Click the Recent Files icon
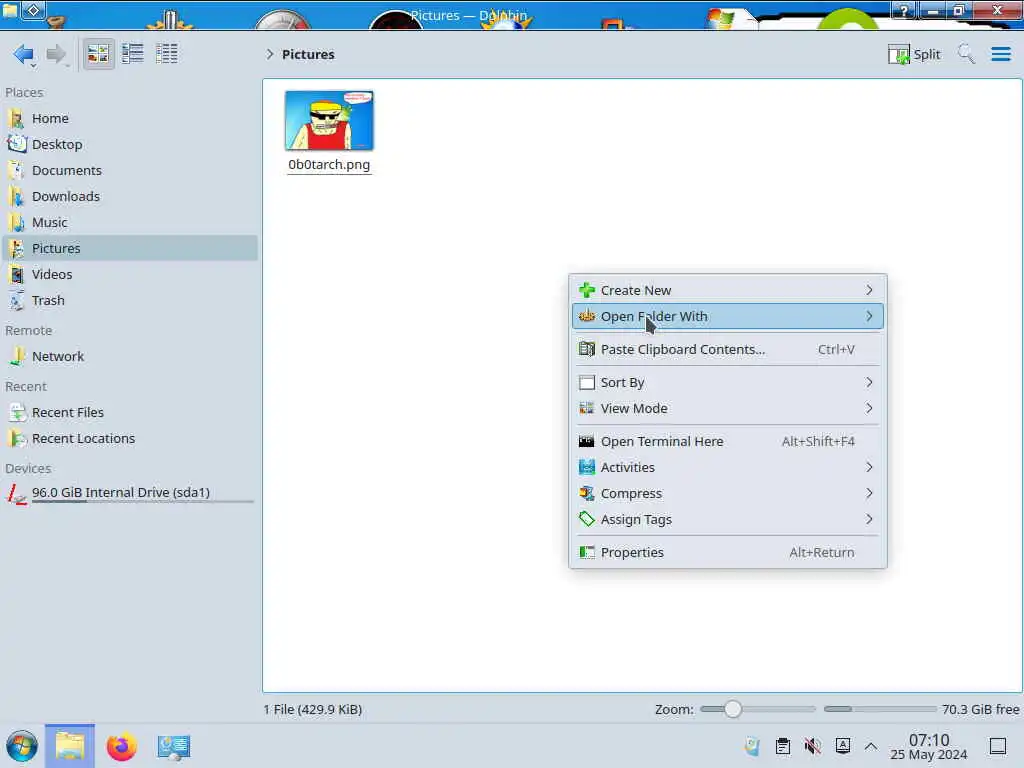This screenshot has width=1024, height=768. tap(17, 412)
